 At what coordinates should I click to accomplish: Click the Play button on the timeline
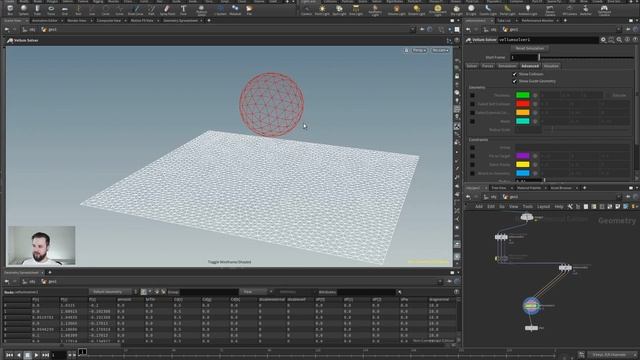pos(36,355)
